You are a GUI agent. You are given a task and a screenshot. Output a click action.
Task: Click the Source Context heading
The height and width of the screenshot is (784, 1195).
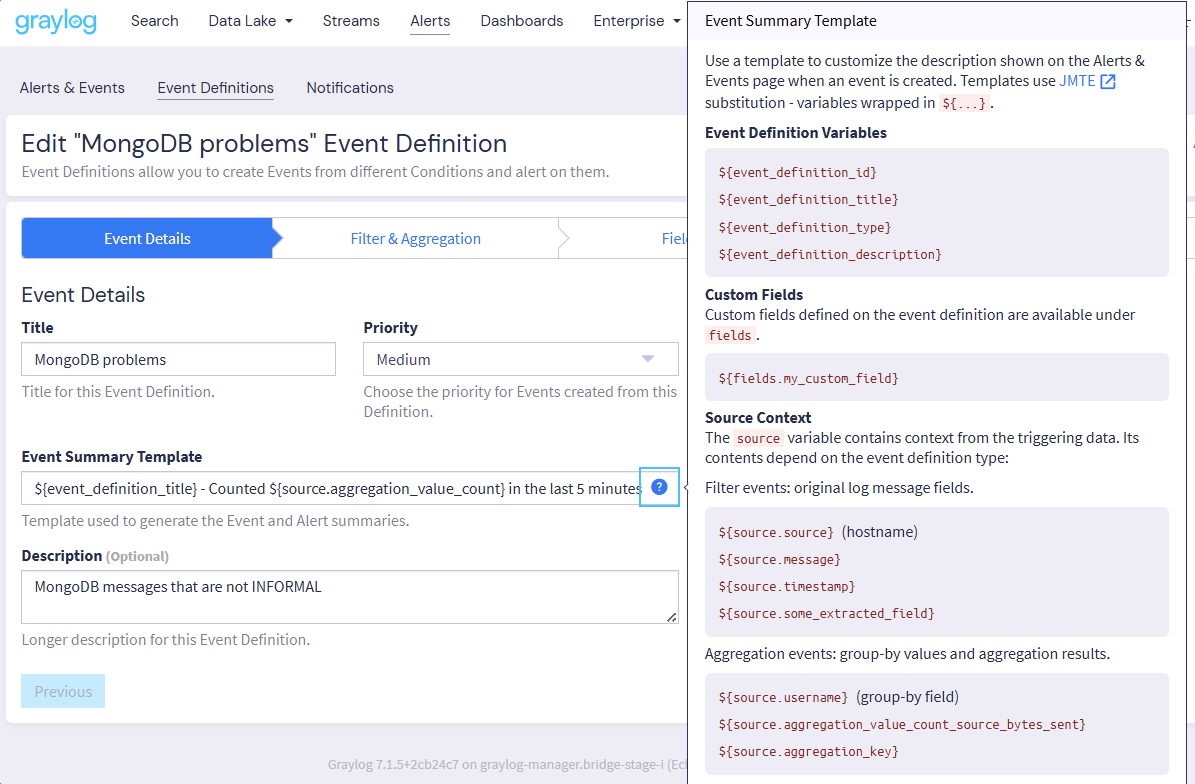[x=758, y=418]
